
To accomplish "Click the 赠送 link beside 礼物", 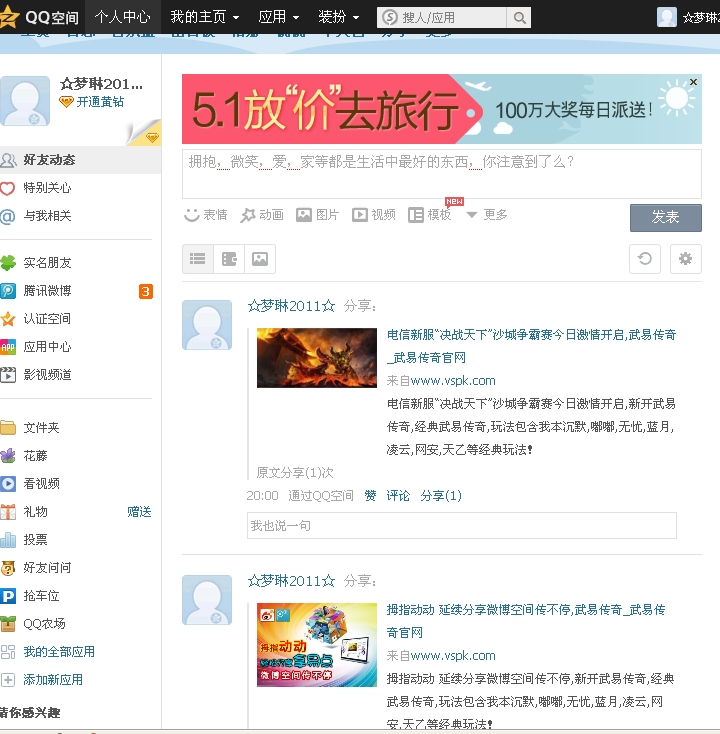I will coord(139,512).
